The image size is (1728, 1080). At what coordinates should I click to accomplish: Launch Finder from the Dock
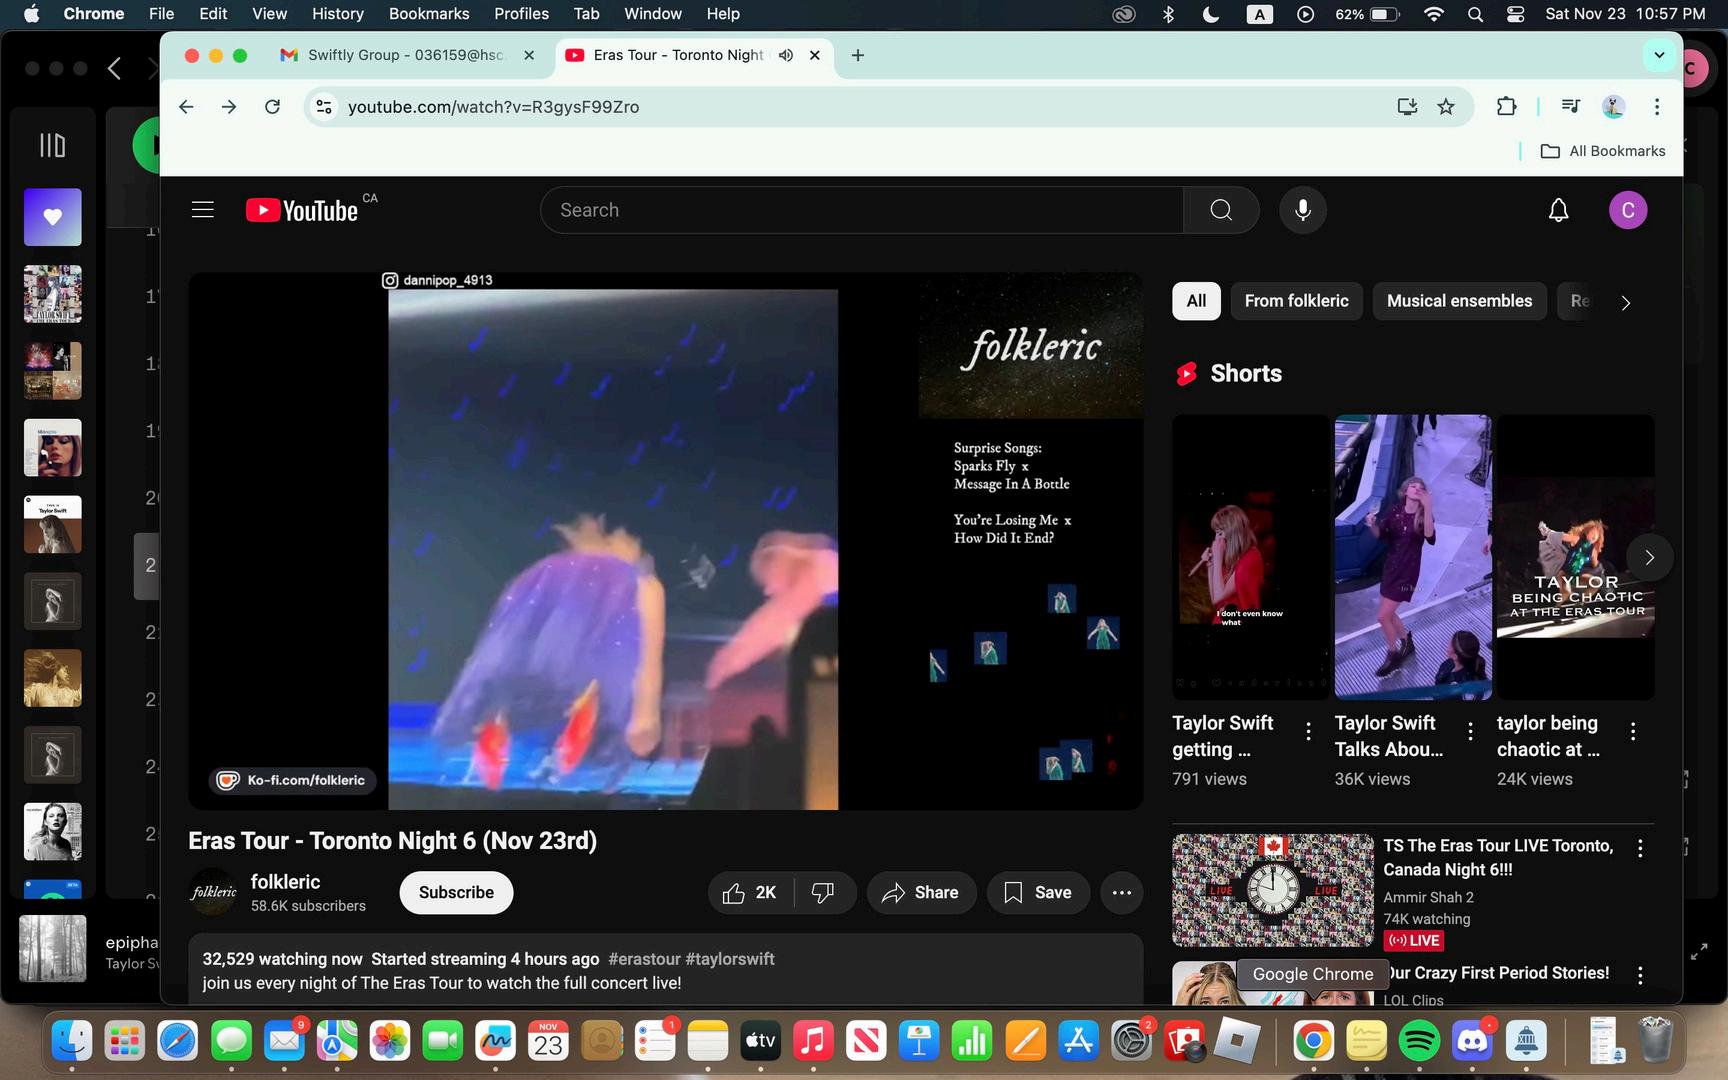click(x=72, y=1042)
